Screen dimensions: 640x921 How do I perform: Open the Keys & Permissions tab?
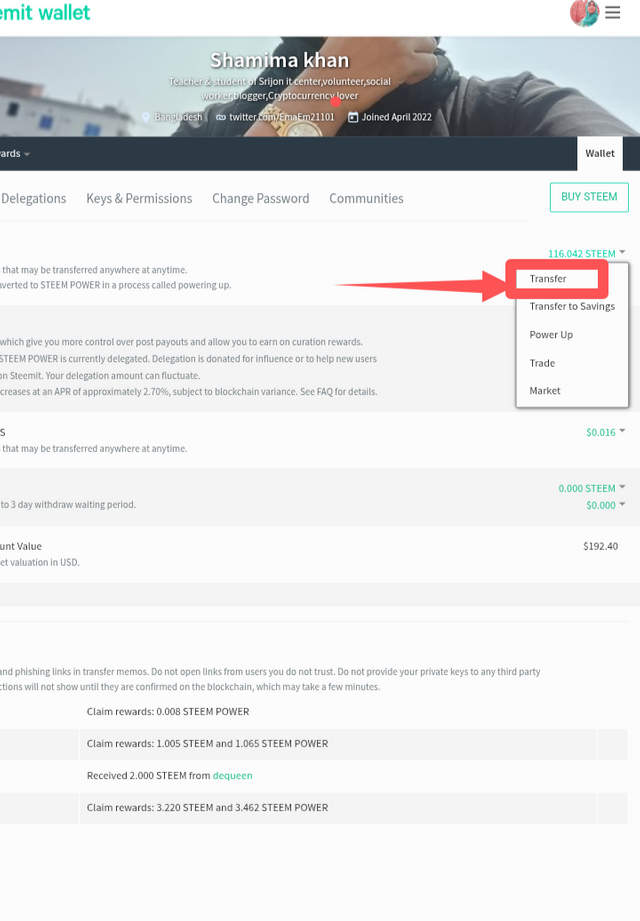click(x=139, y=199)
